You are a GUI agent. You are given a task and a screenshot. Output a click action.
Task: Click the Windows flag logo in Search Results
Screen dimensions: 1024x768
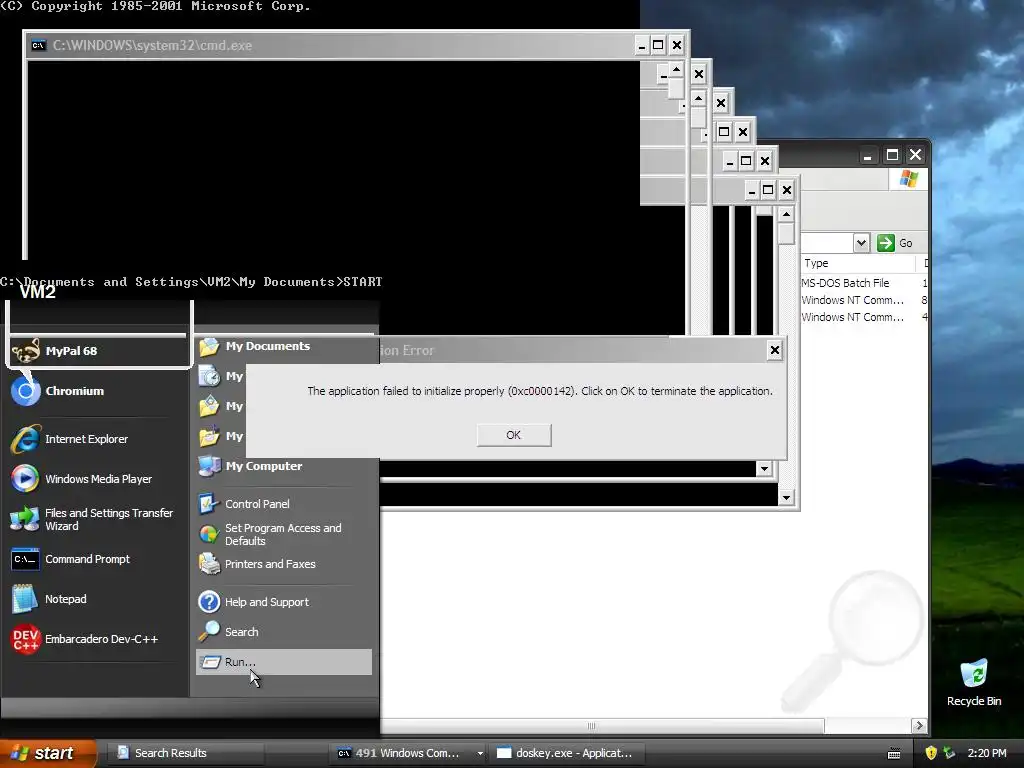point(908,178)
